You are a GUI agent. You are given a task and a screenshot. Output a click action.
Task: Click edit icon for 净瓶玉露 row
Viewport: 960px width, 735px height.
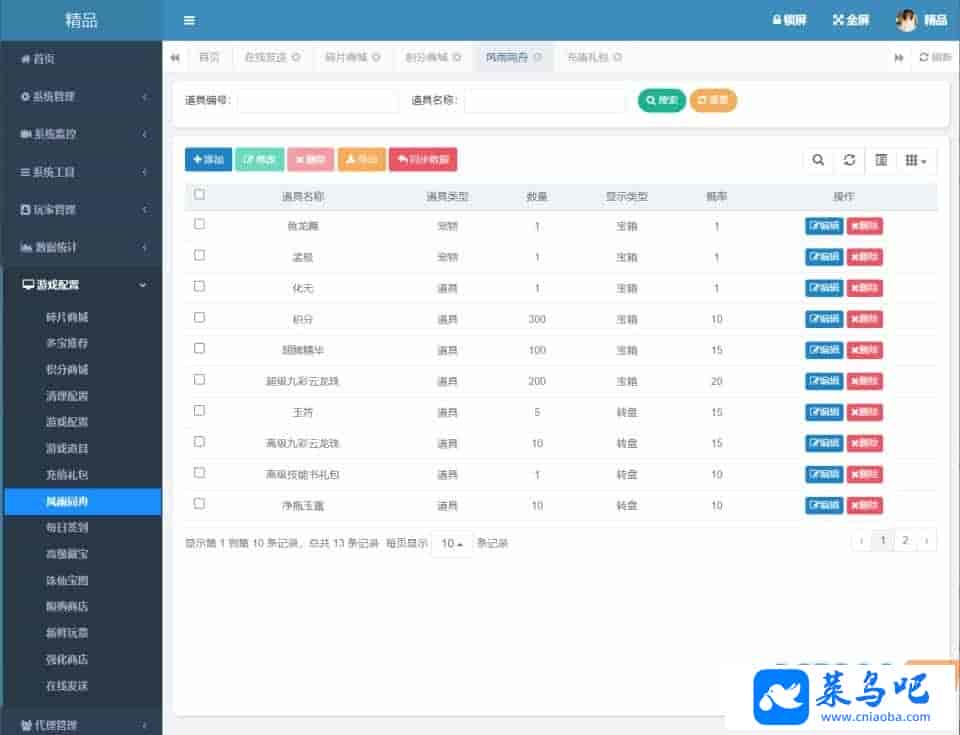pos(823,505)
